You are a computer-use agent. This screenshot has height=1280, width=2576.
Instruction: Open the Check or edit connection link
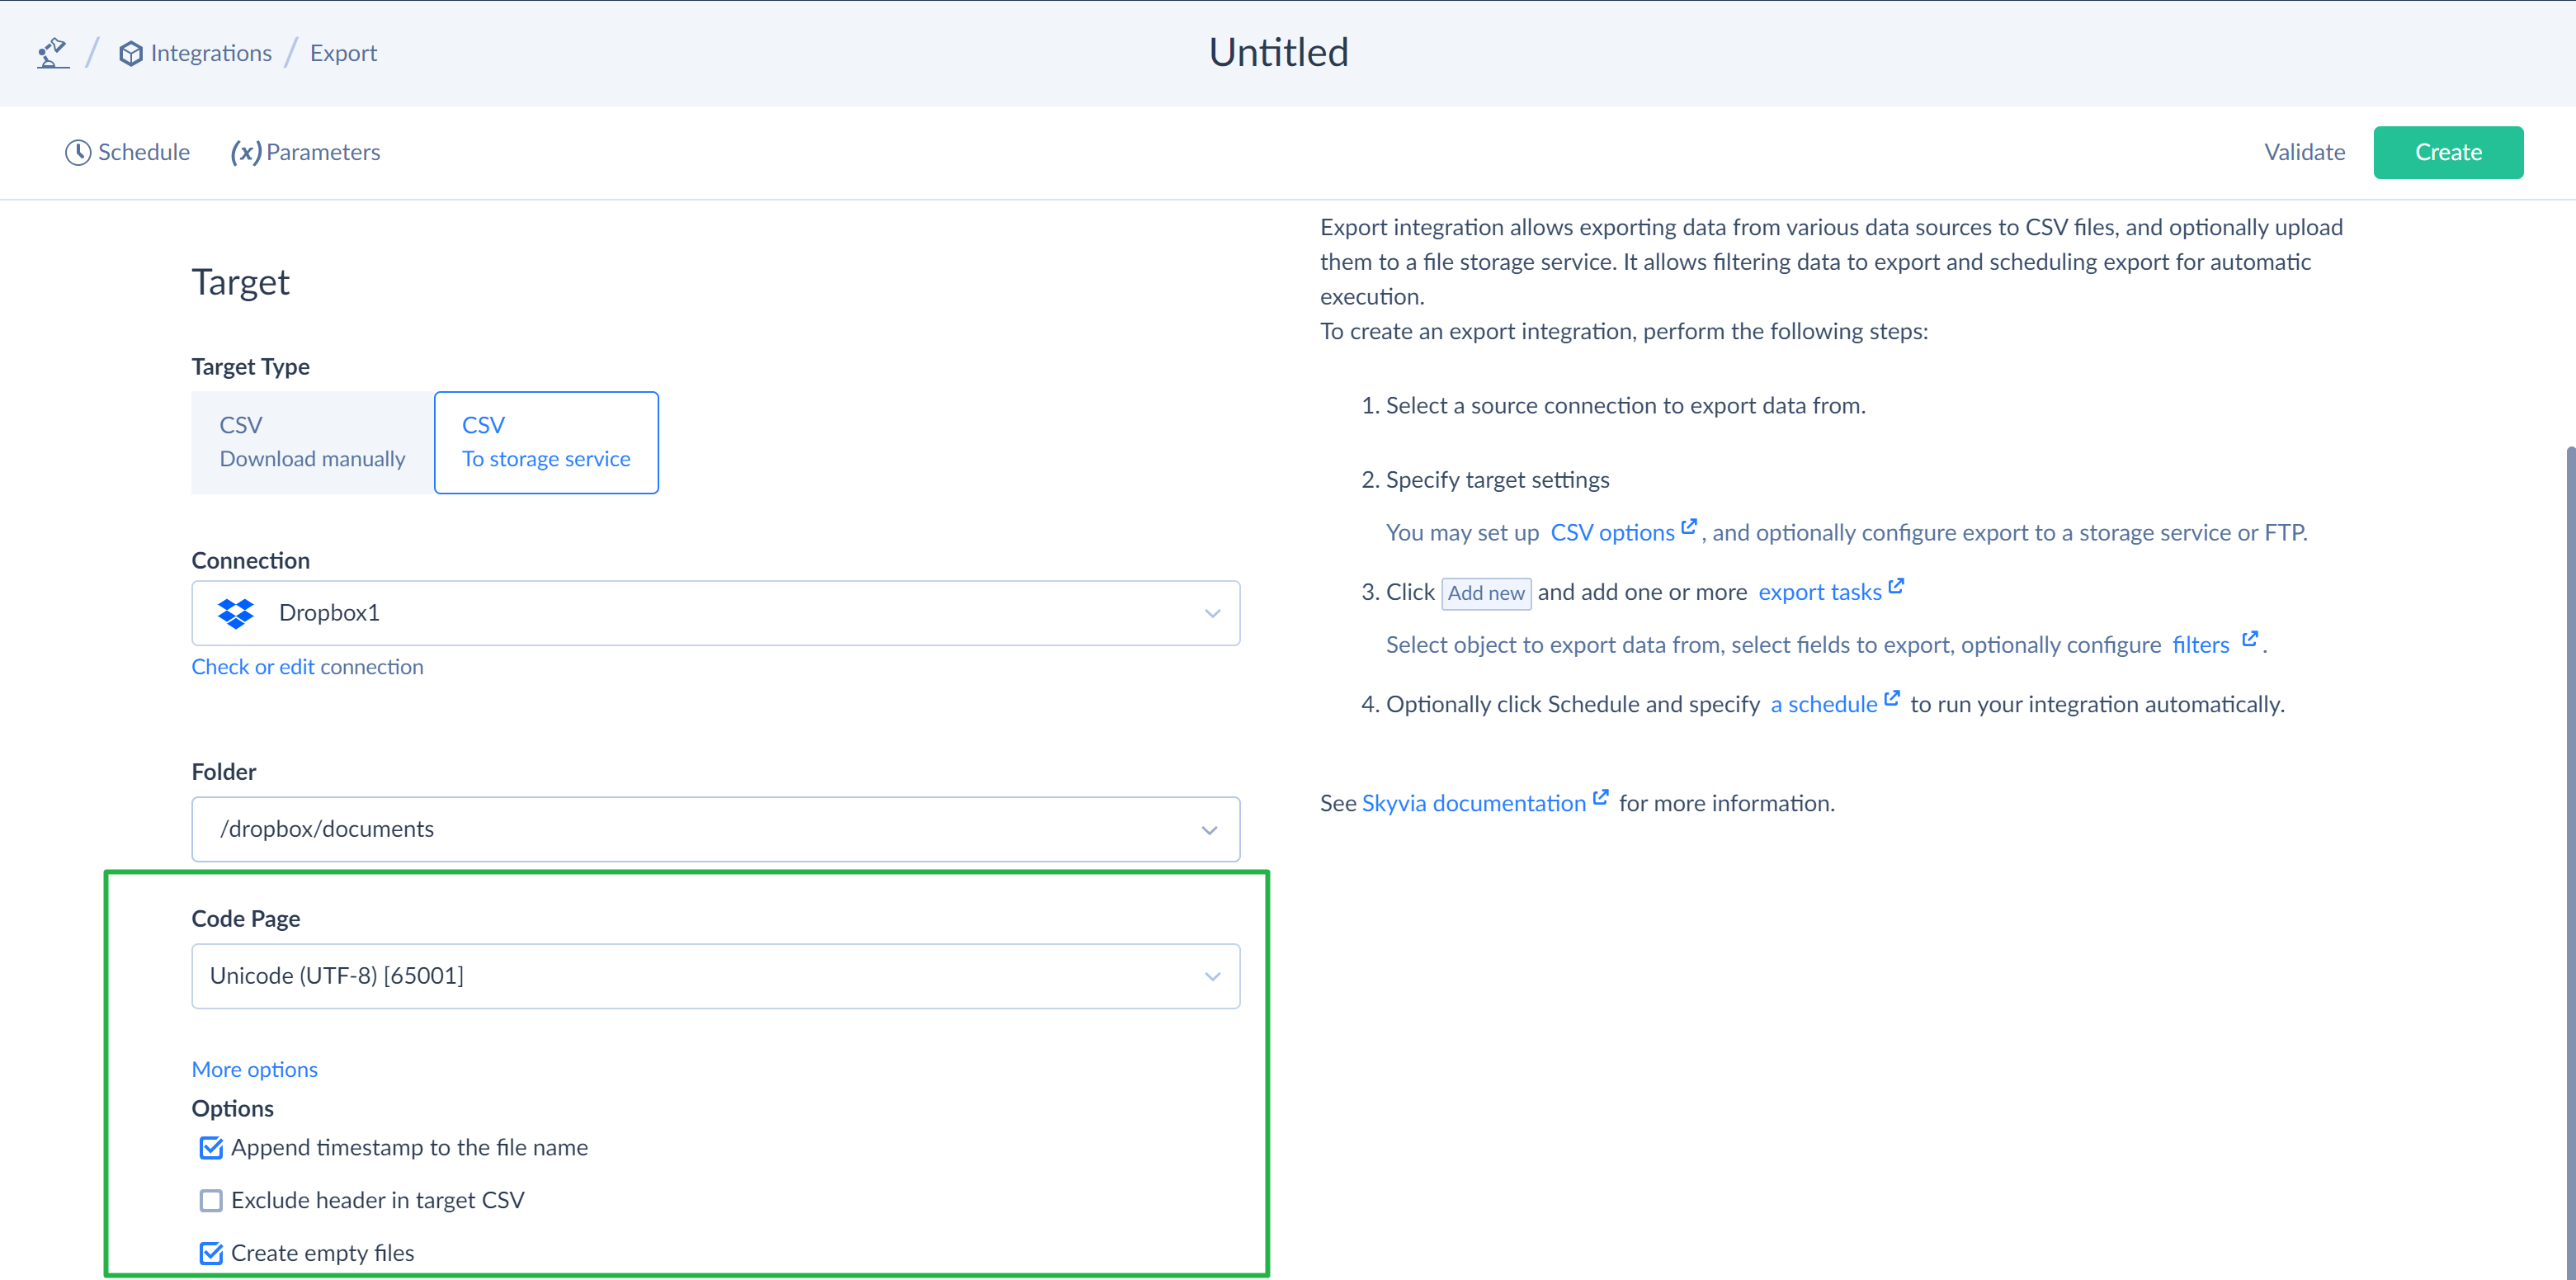coord(307,667)
